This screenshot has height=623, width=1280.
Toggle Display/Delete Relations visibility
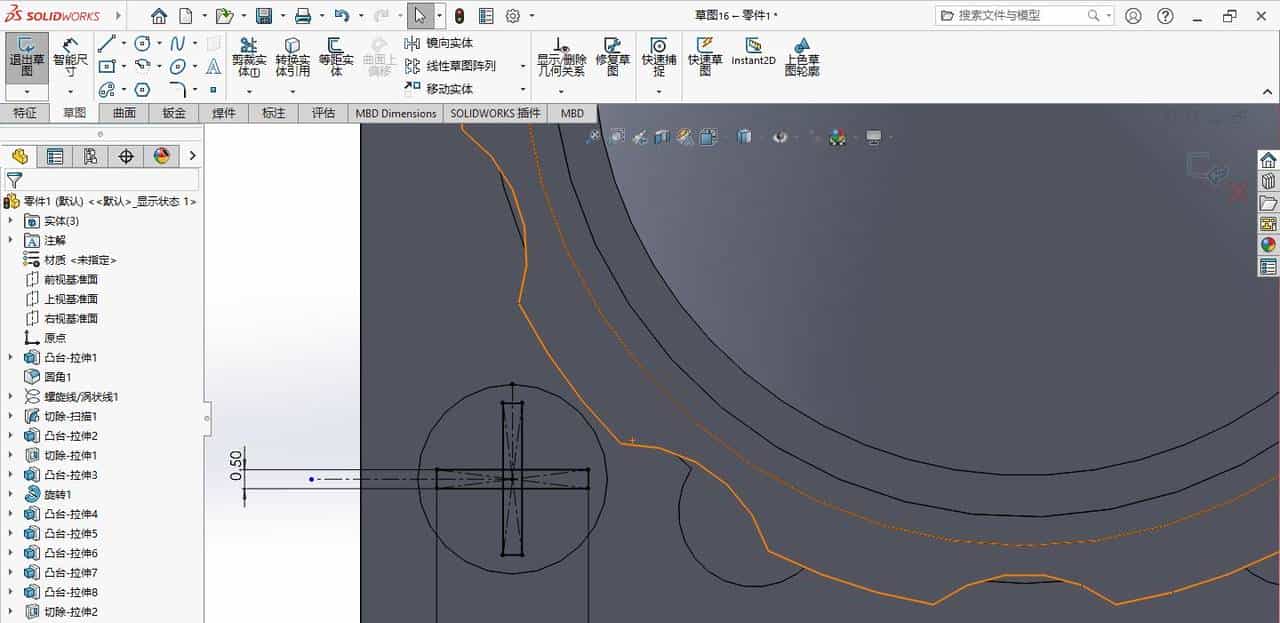pyautogui.click(x=562, y=58)
